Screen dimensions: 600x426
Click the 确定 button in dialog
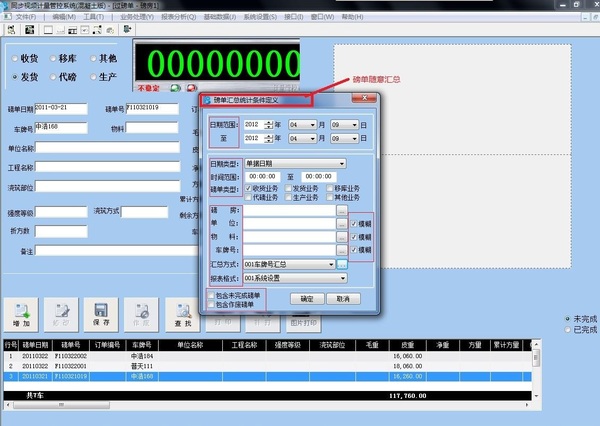point(307,299)
